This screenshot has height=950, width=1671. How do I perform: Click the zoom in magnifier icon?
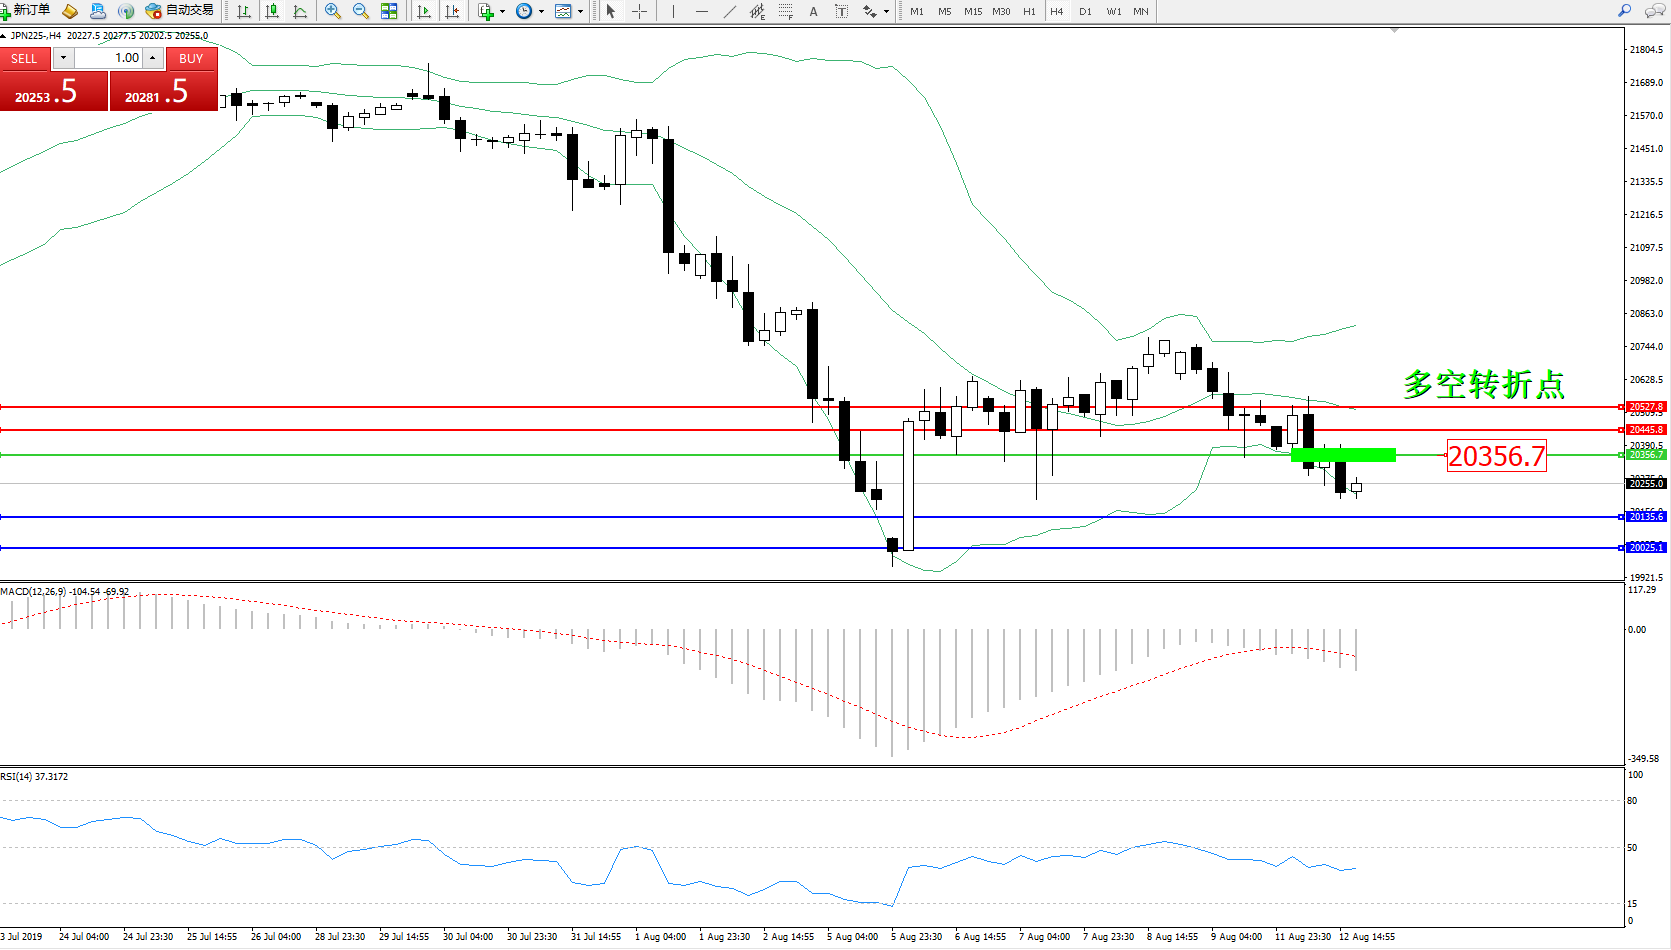(x=333, y=11)
